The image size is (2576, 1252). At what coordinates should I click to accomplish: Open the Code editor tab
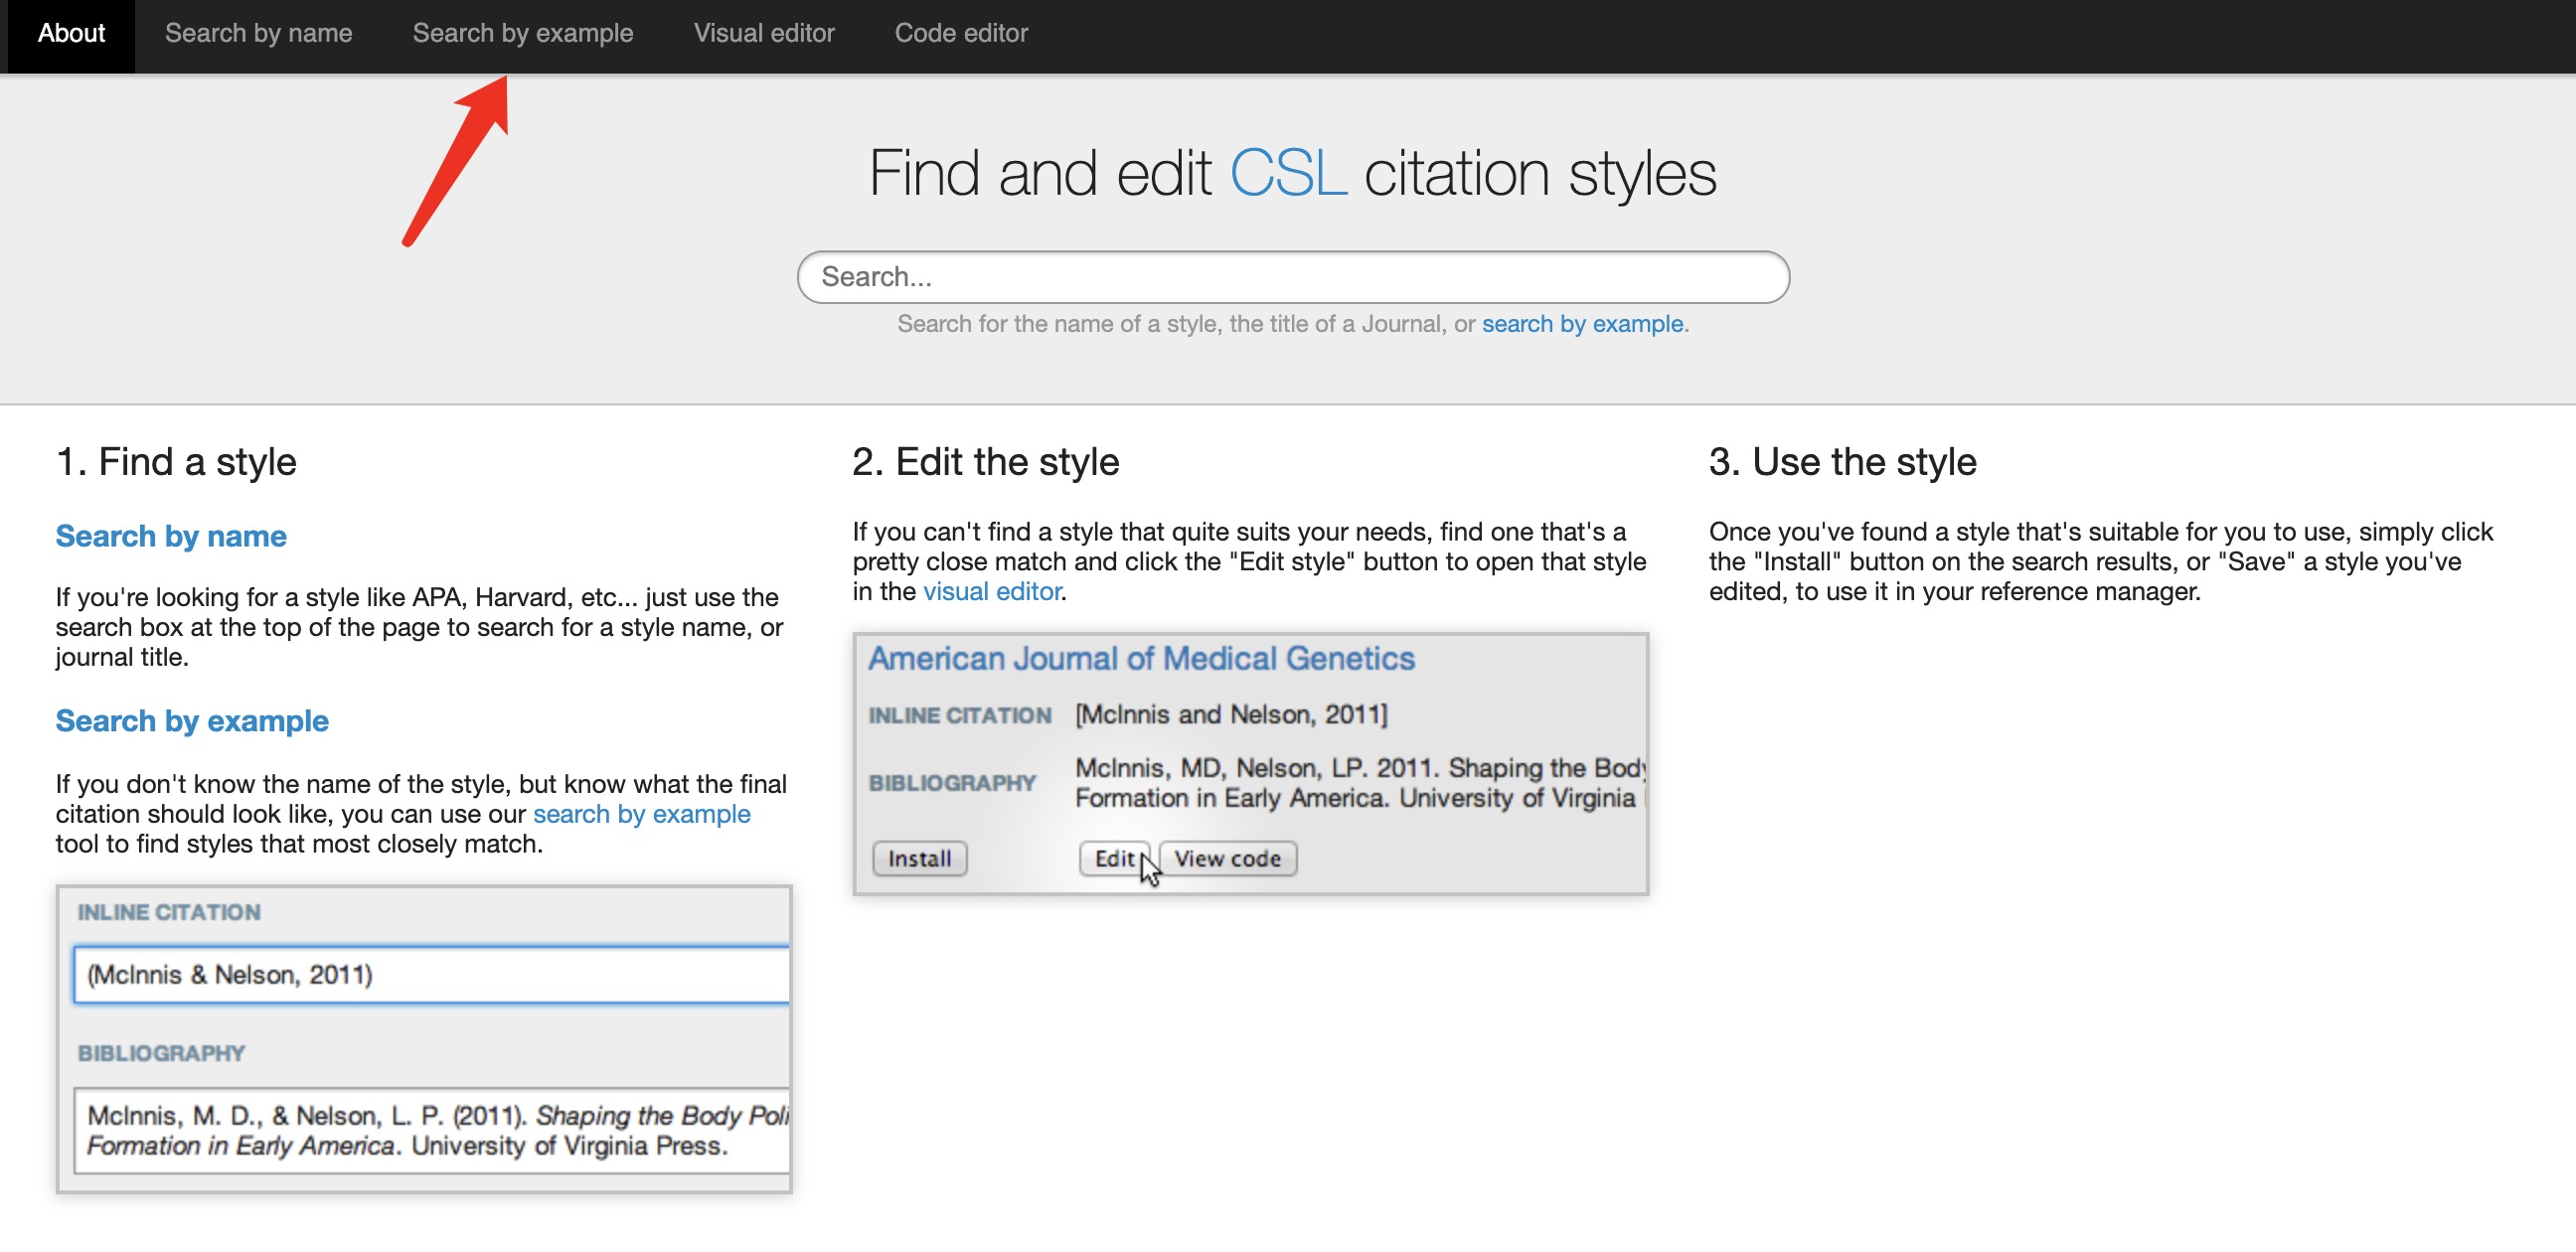pyautogui.click(x=961, y=33)
